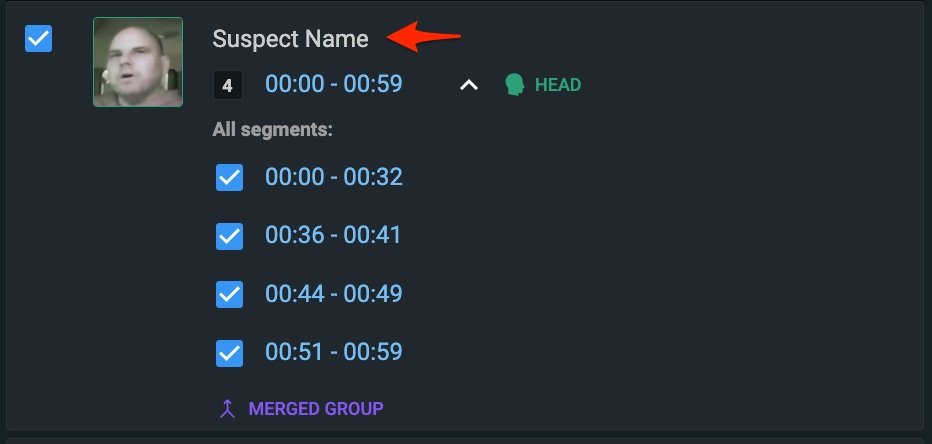This screenshot has width=932, height=444.
Task: Open the suspect face thumbnail
Action: [138, 62]
